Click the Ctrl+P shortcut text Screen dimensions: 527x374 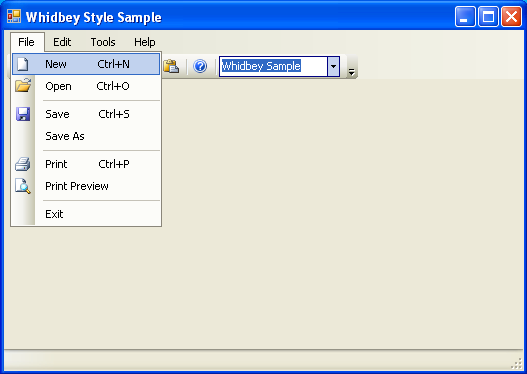pyautogui.click(x=114, y=164)
